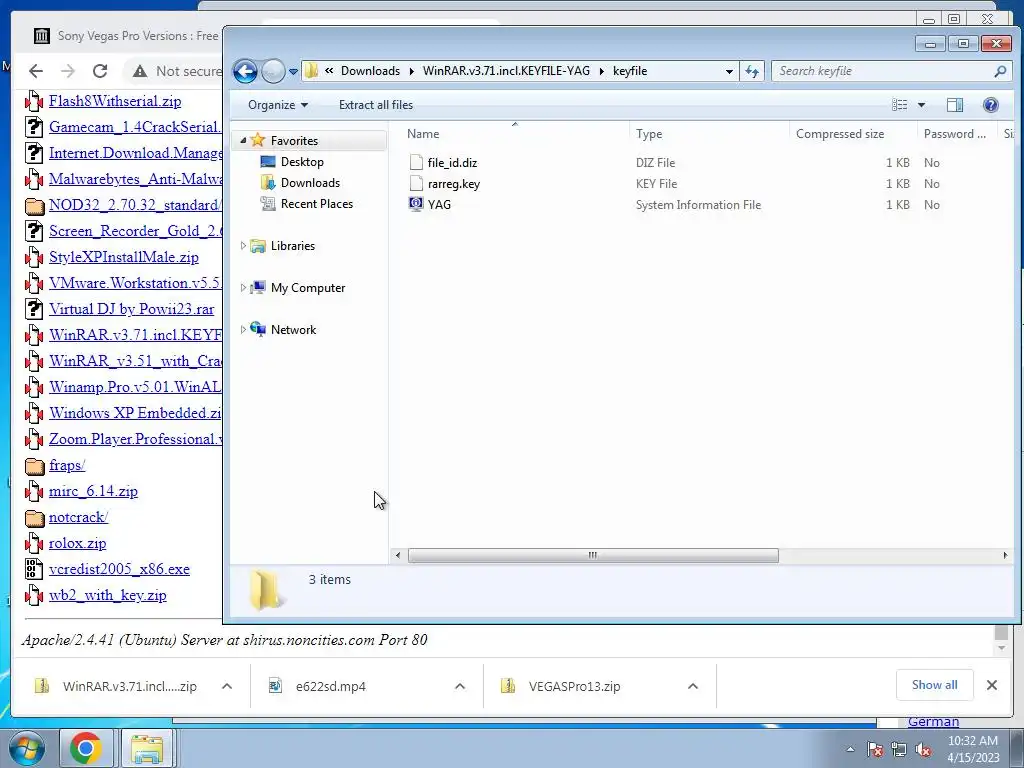Open Flash8Withserial.zip link
Image resolution: width=1024 pixels, height=768 pixels.
click(115, 101)
